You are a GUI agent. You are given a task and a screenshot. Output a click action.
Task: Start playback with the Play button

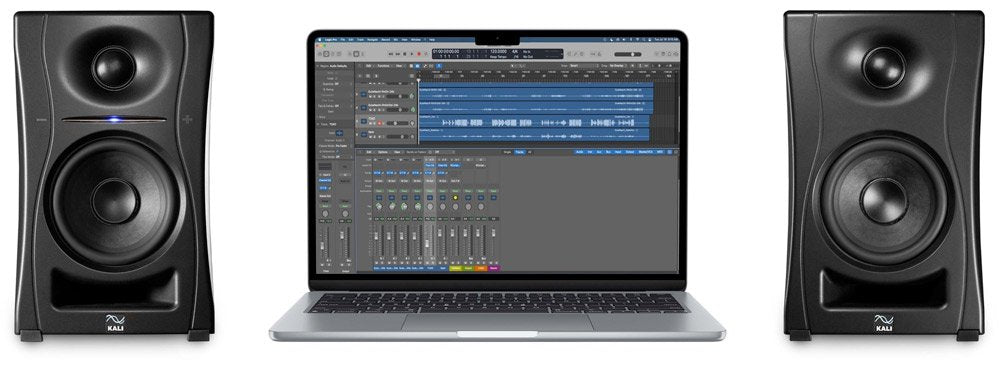412,54
